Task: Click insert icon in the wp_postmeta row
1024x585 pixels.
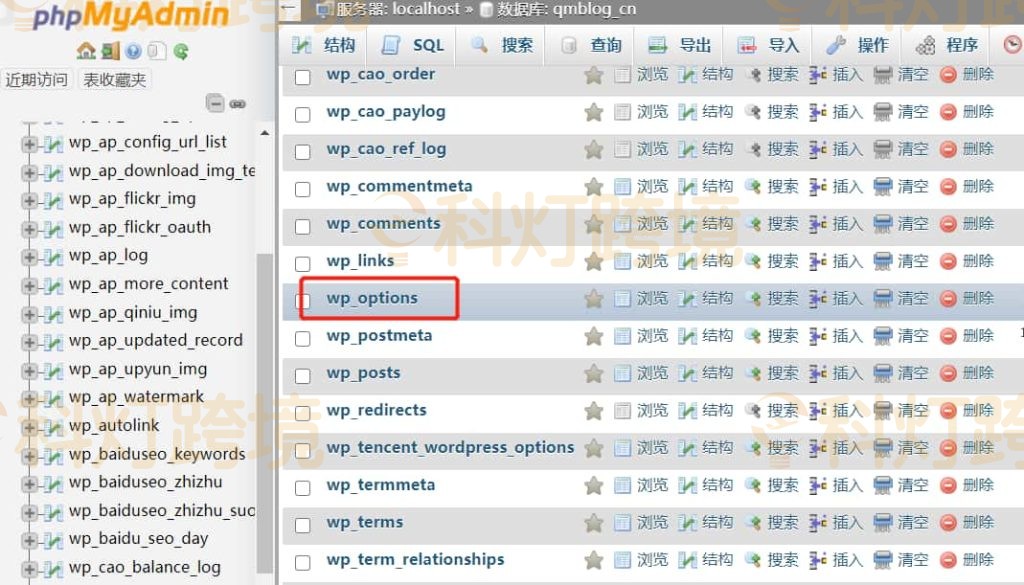Action: (817, 336)
